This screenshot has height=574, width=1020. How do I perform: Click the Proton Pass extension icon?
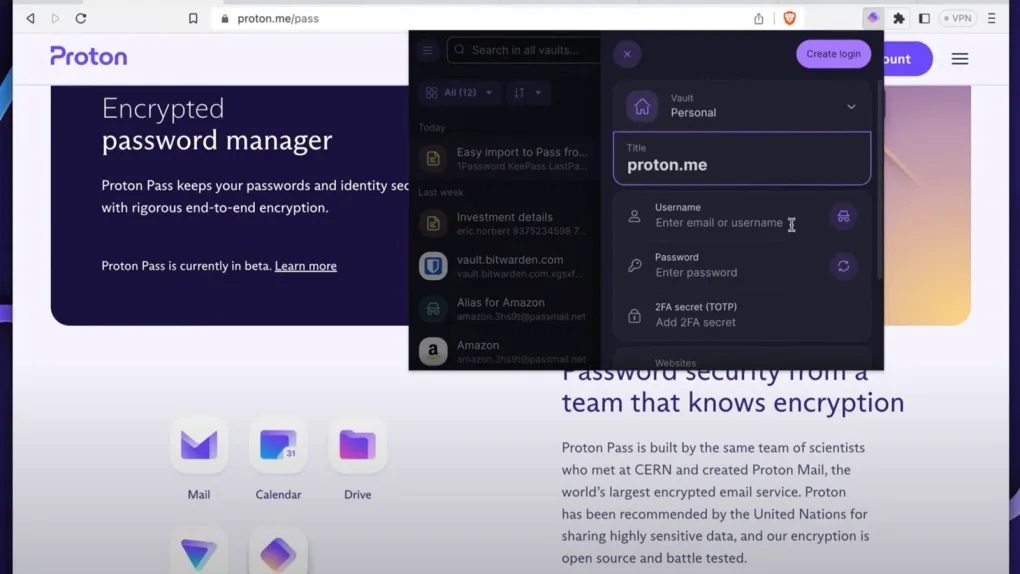[873, 18]
